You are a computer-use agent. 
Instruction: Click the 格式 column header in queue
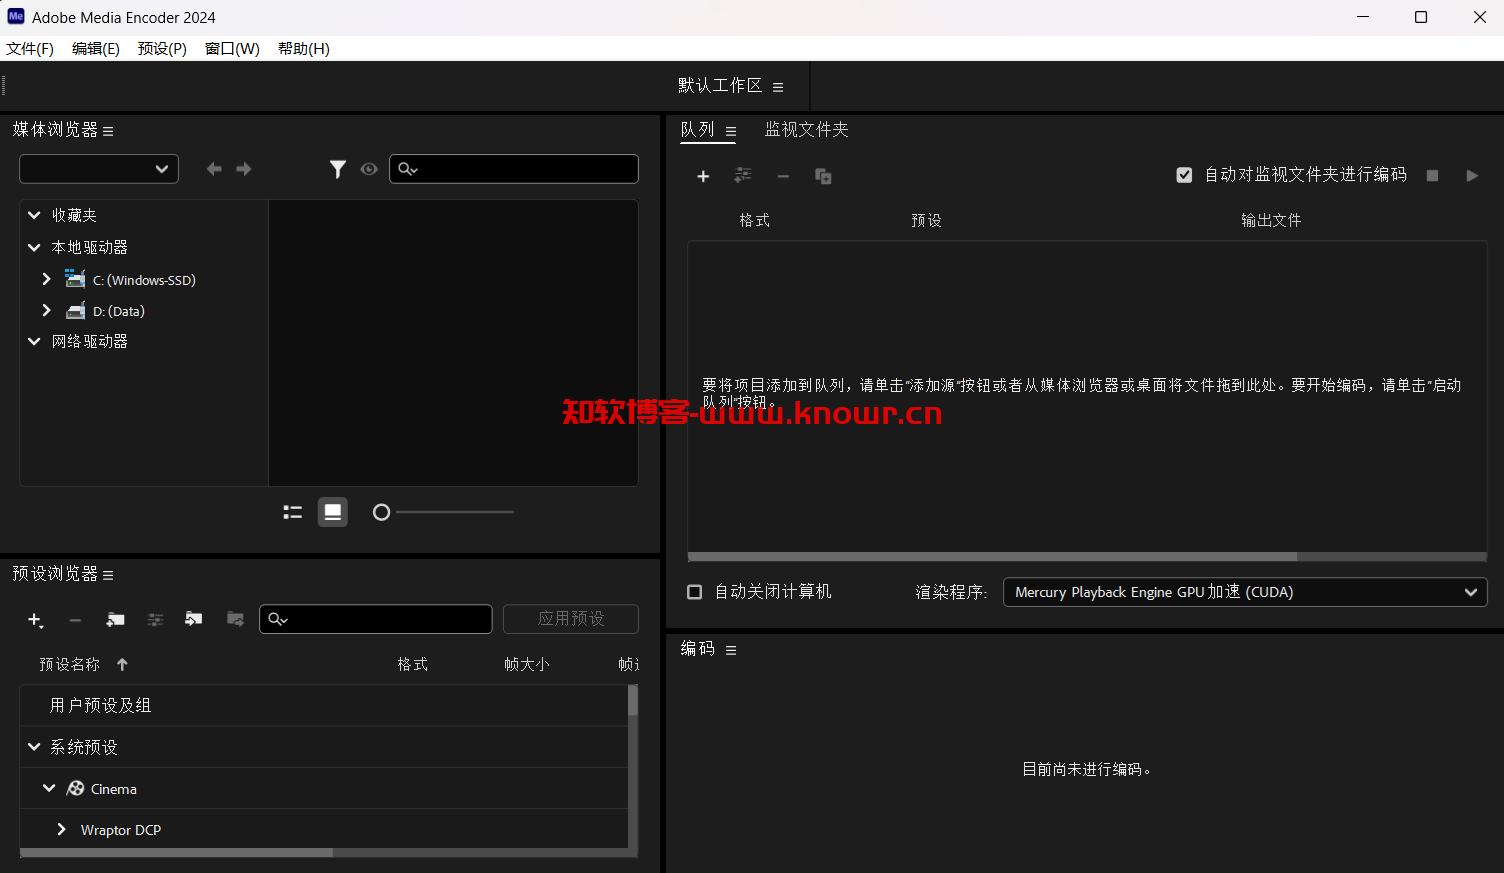click(x=754, y=220)
